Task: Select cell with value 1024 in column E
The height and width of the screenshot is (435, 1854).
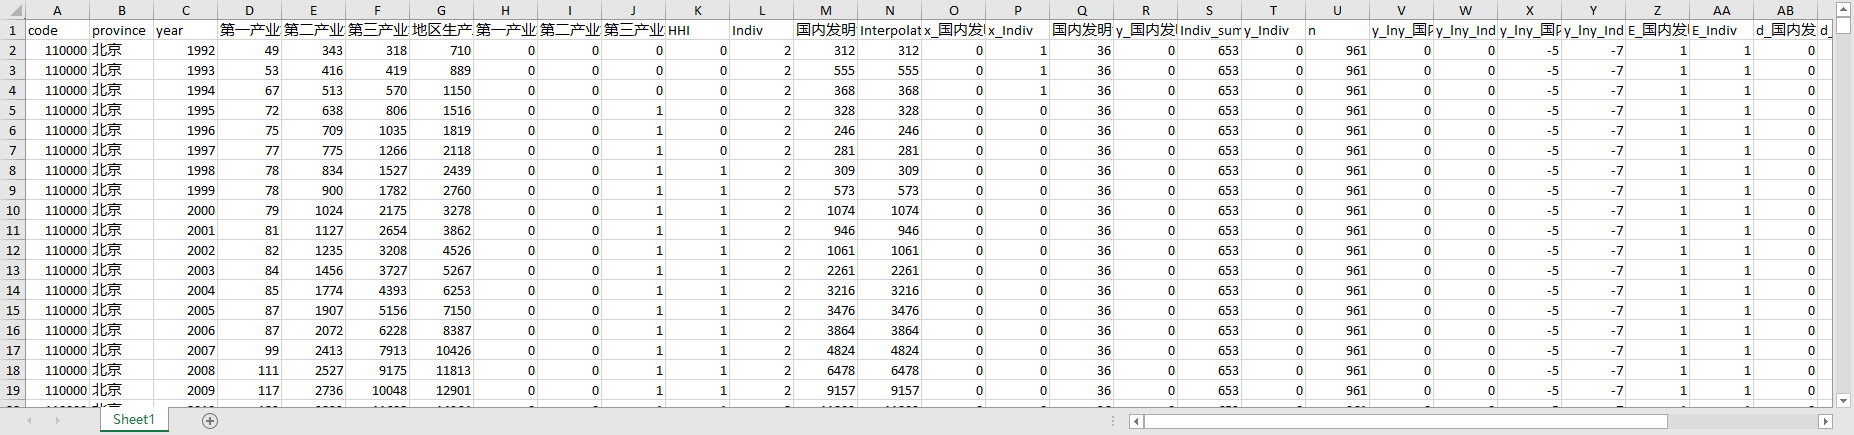Action: (x=313, y=210)
